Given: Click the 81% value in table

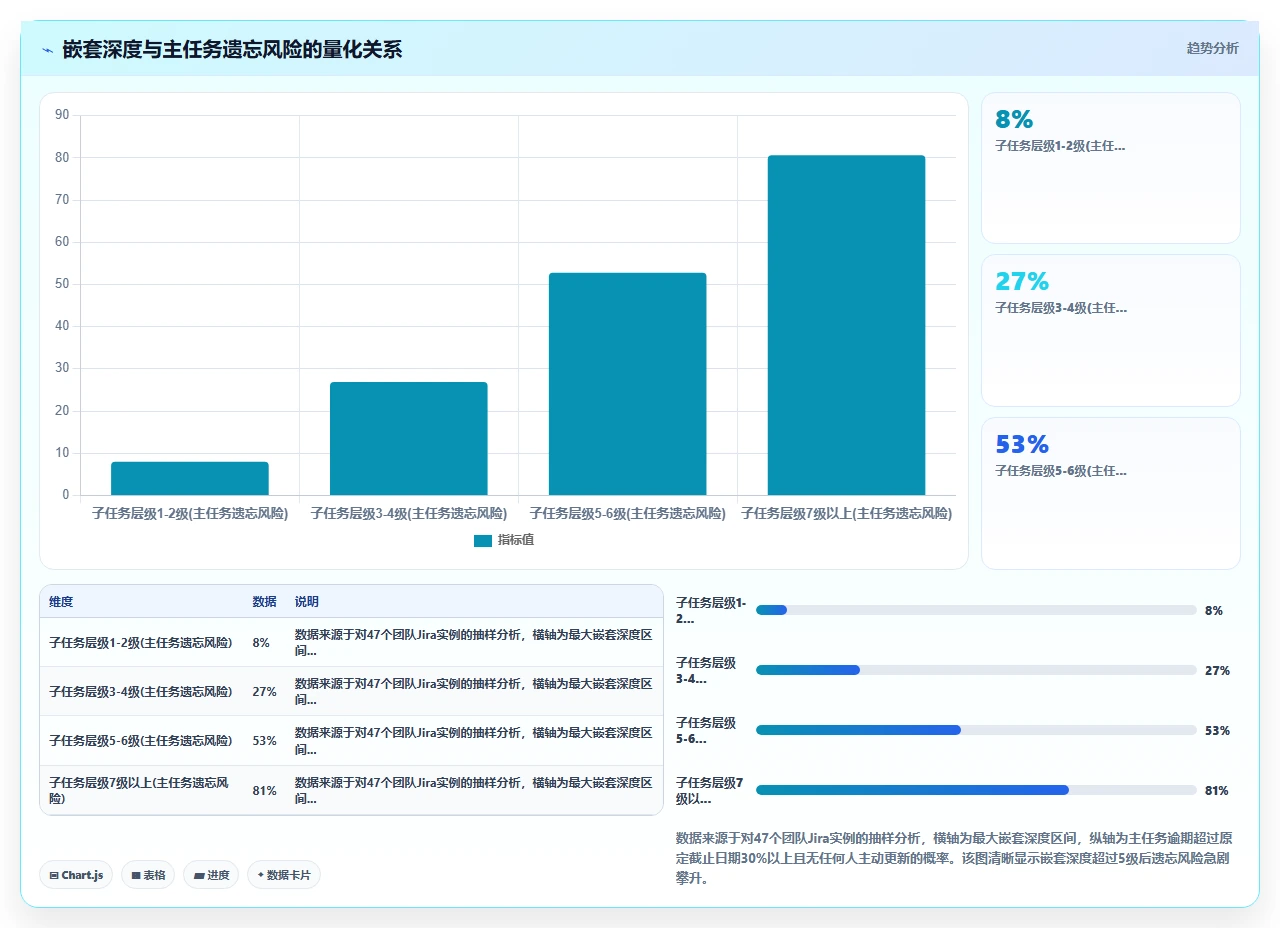Looking at the screenshot, I should point(264,791).
